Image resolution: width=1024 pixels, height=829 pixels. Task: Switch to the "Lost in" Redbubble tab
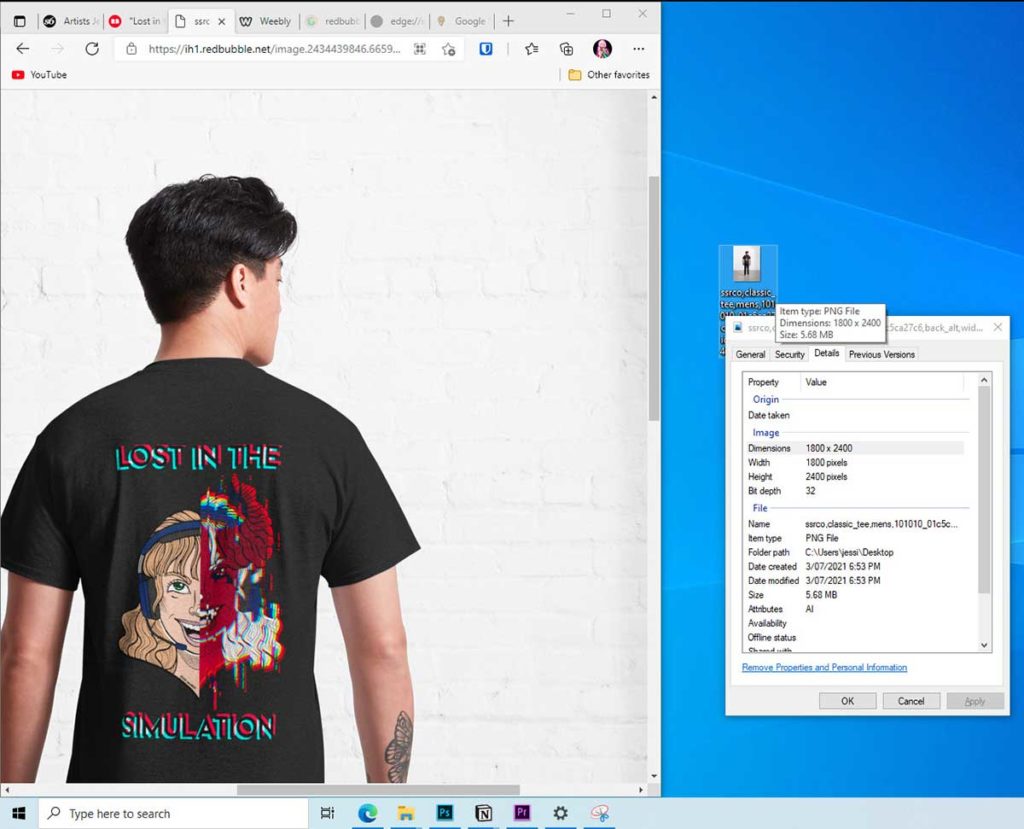click(135, 21)
